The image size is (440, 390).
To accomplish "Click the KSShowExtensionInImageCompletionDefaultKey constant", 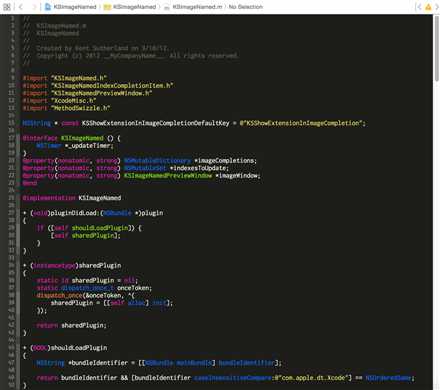I will coord(156,123).
